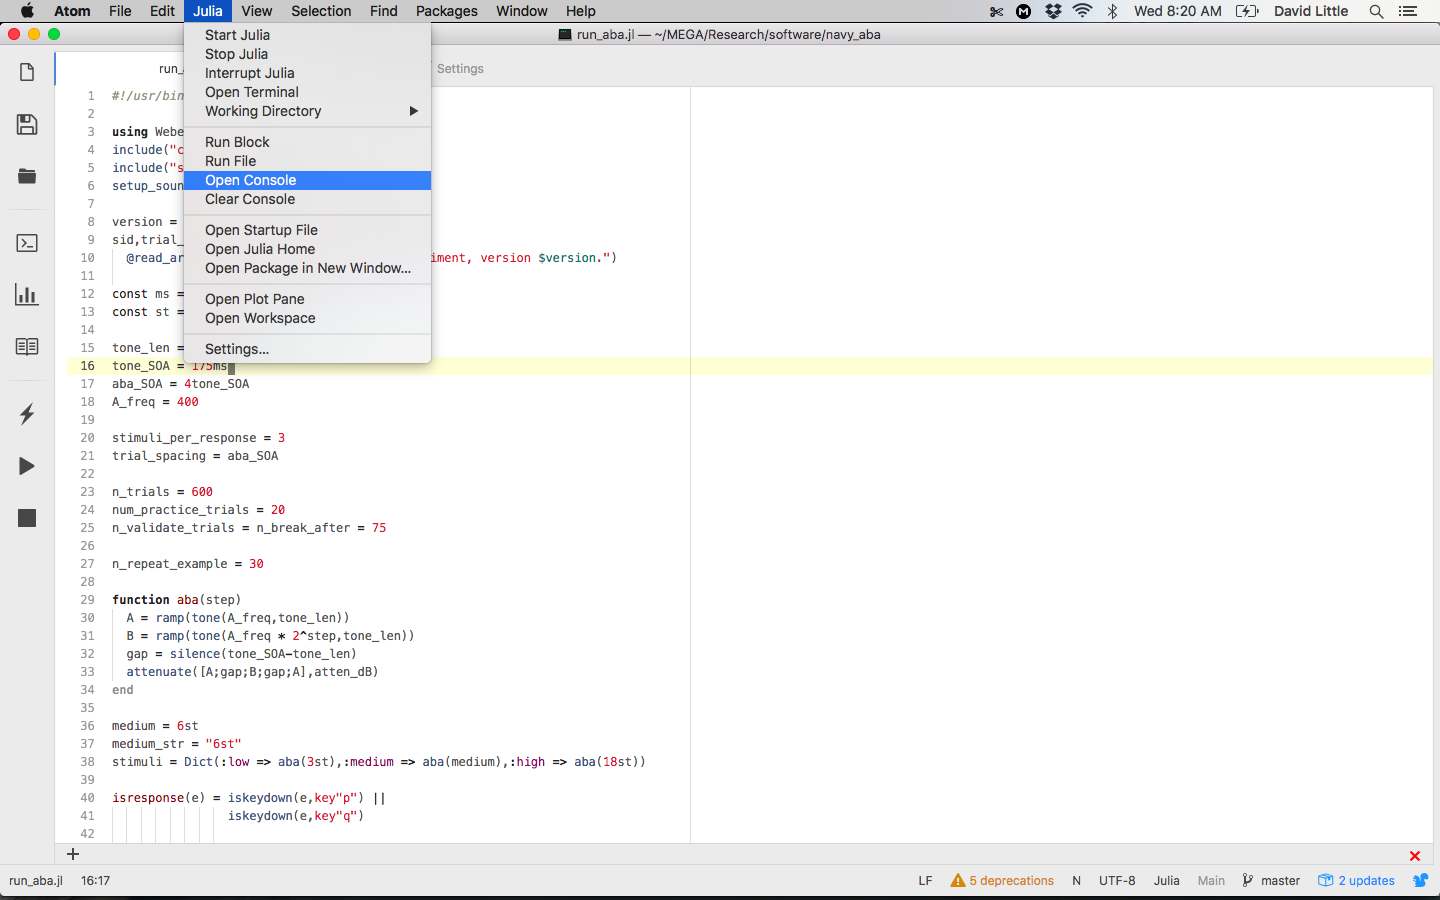Open the Find menu

[x=384, y=11]
